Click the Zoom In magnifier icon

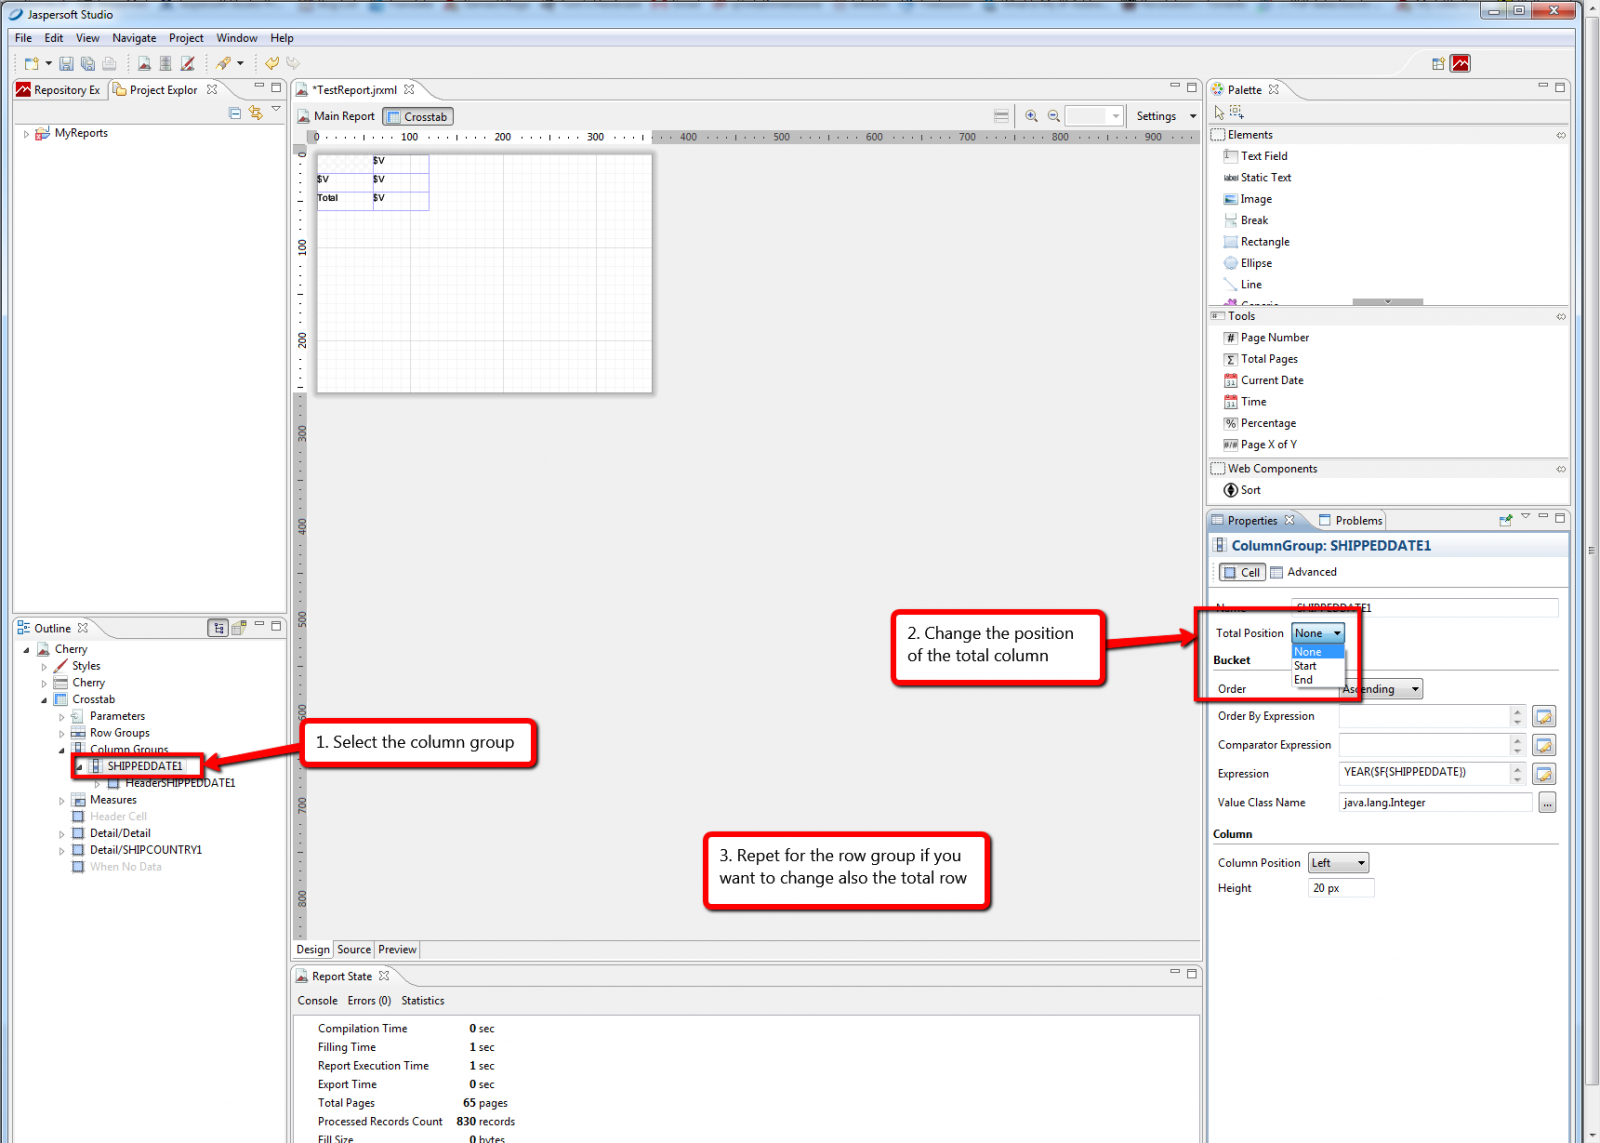pos(1031,116)
